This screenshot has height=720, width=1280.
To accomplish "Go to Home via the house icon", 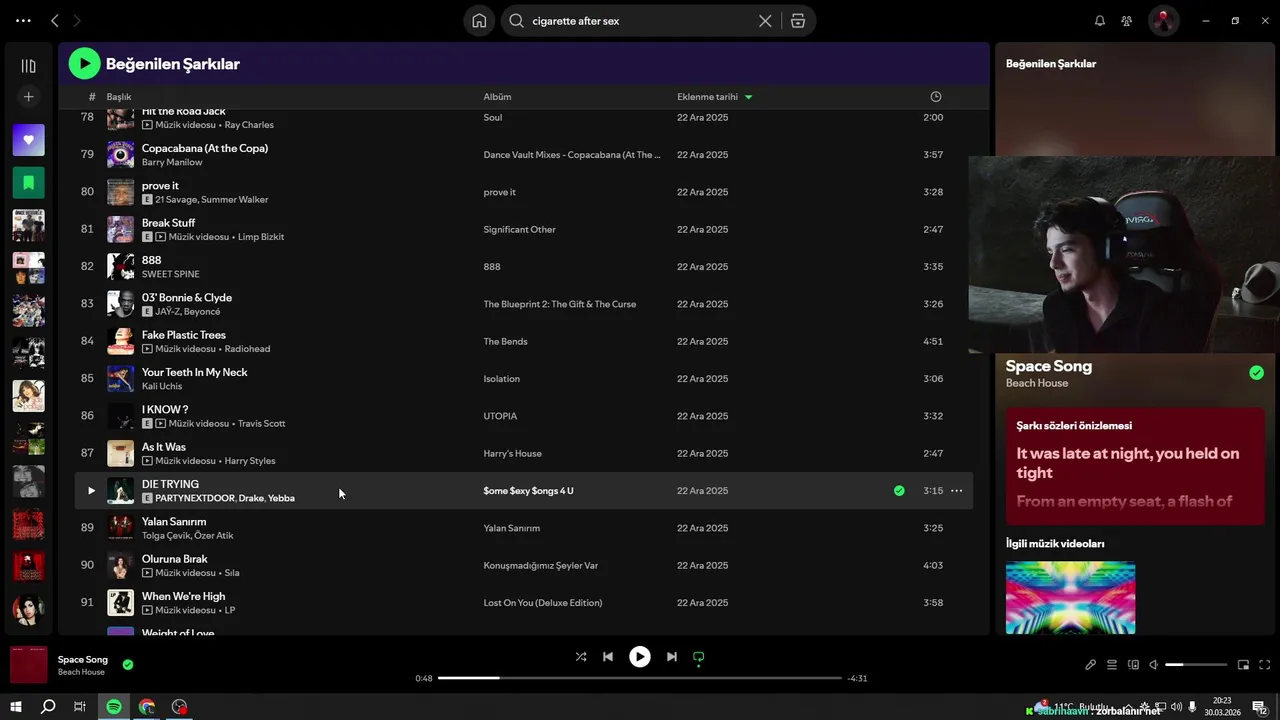I will click(x=480, y=21).
